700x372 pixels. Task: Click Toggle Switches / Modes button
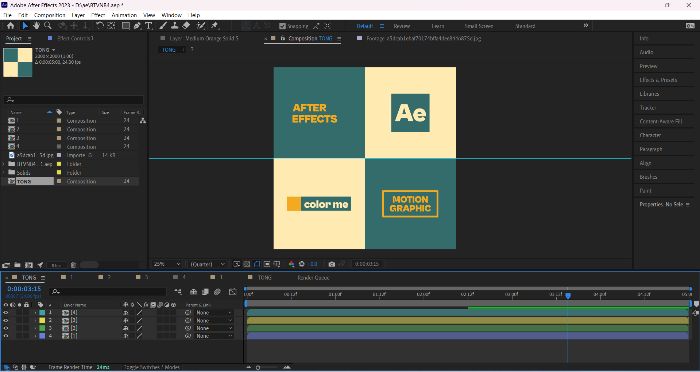click(152, 367)
